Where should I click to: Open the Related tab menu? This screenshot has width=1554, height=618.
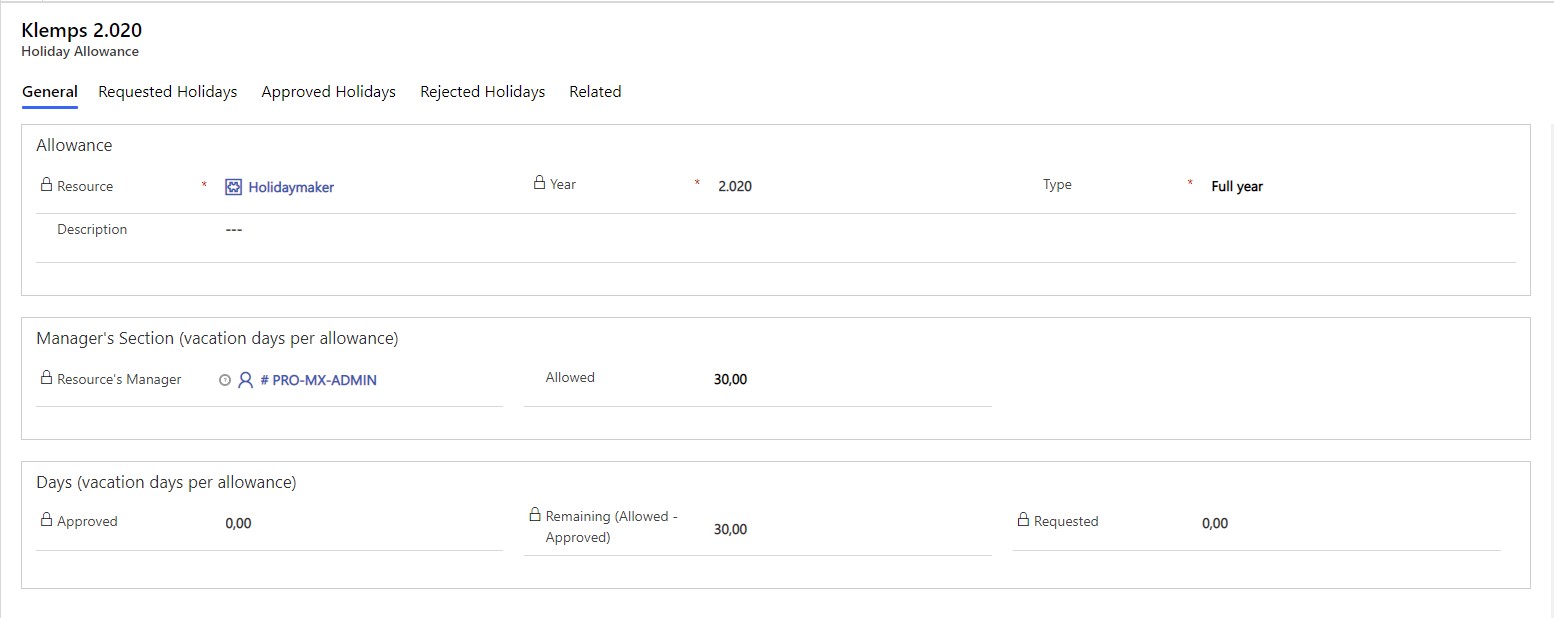click(x=595, y=92)
